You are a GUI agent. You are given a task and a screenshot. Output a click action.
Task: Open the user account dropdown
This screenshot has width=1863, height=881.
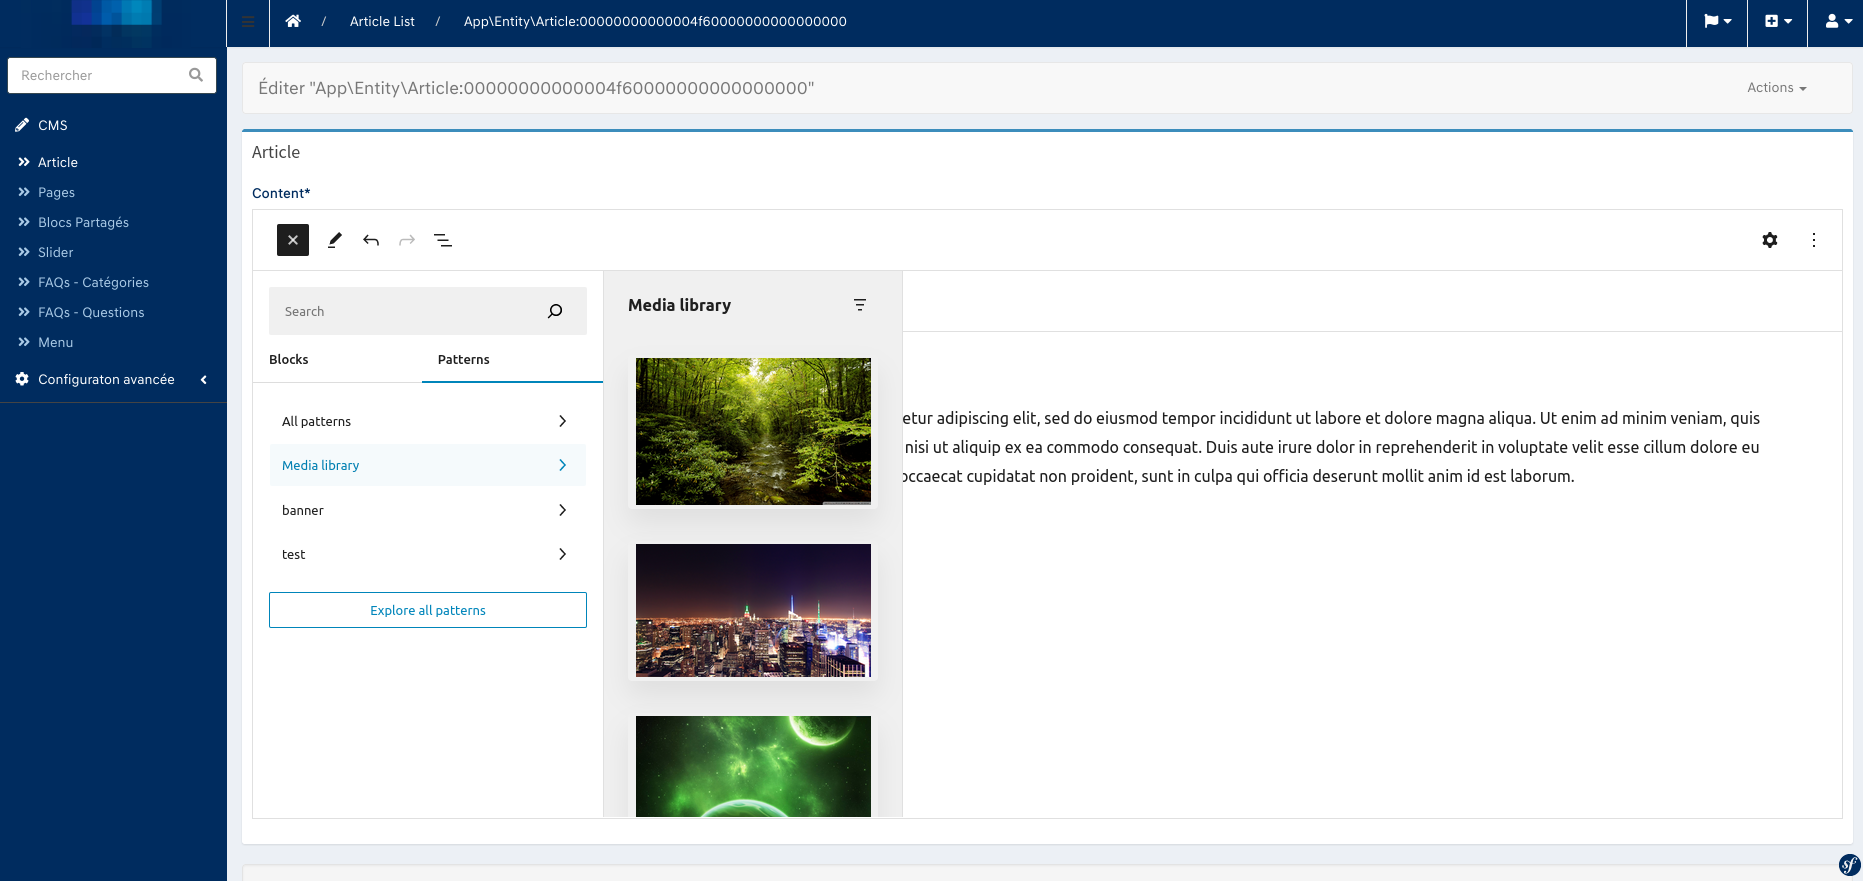[x=1838, y=21]
